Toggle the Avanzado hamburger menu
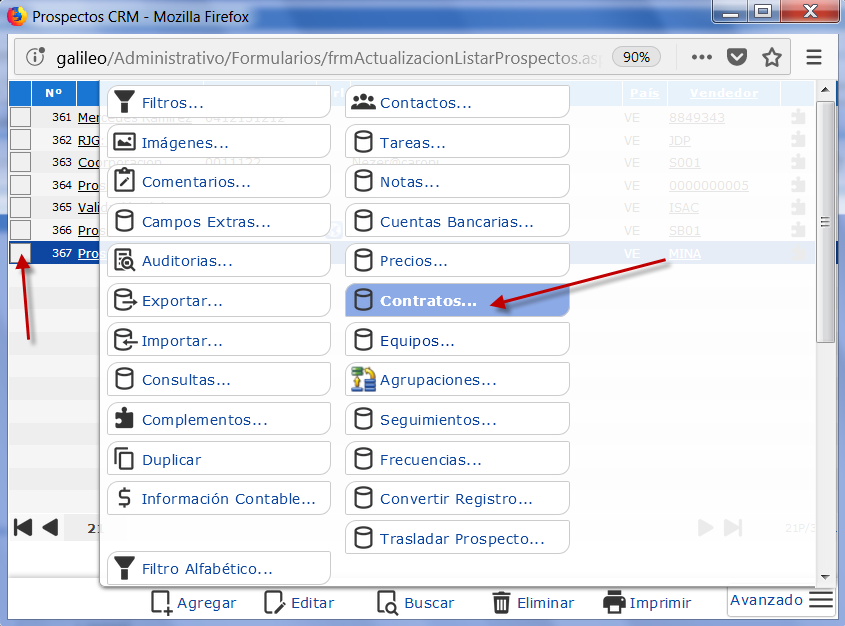Screen dimensions: 845x626 (821, 600)
